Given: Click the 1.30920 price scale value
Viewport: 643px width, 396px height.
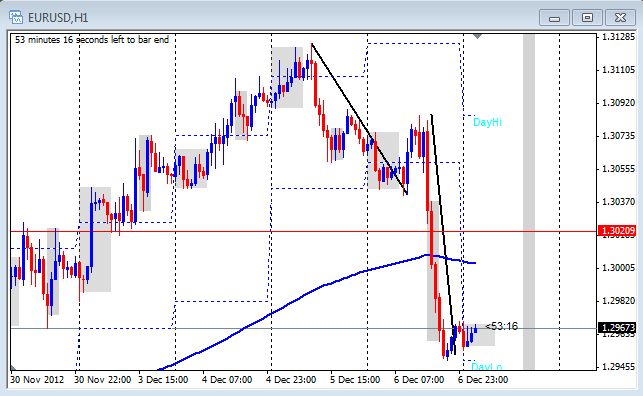Looking at the screenshot, I should tap(618, 103).
